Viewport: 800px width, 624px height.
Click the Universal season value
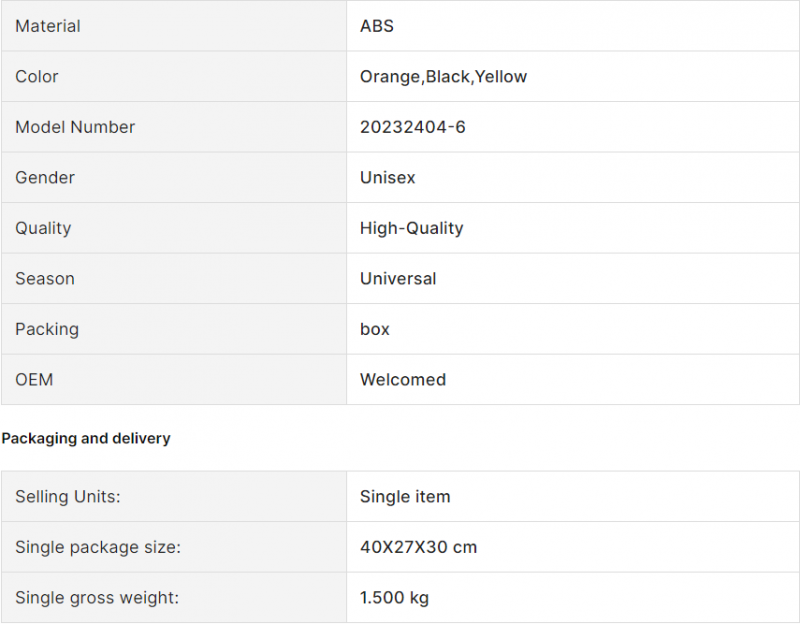tap(398, 279)
